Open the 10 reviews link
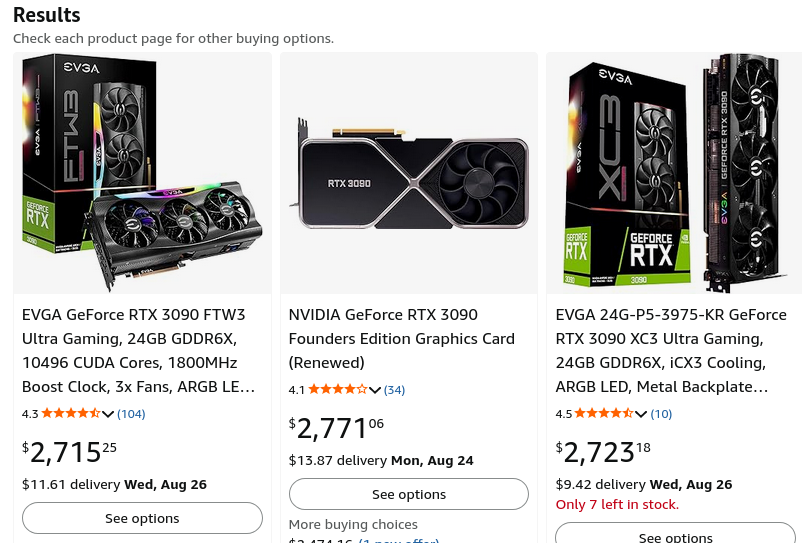Viewport: 802px width, 543px height. pyautogui.click(x=661, y=414)
